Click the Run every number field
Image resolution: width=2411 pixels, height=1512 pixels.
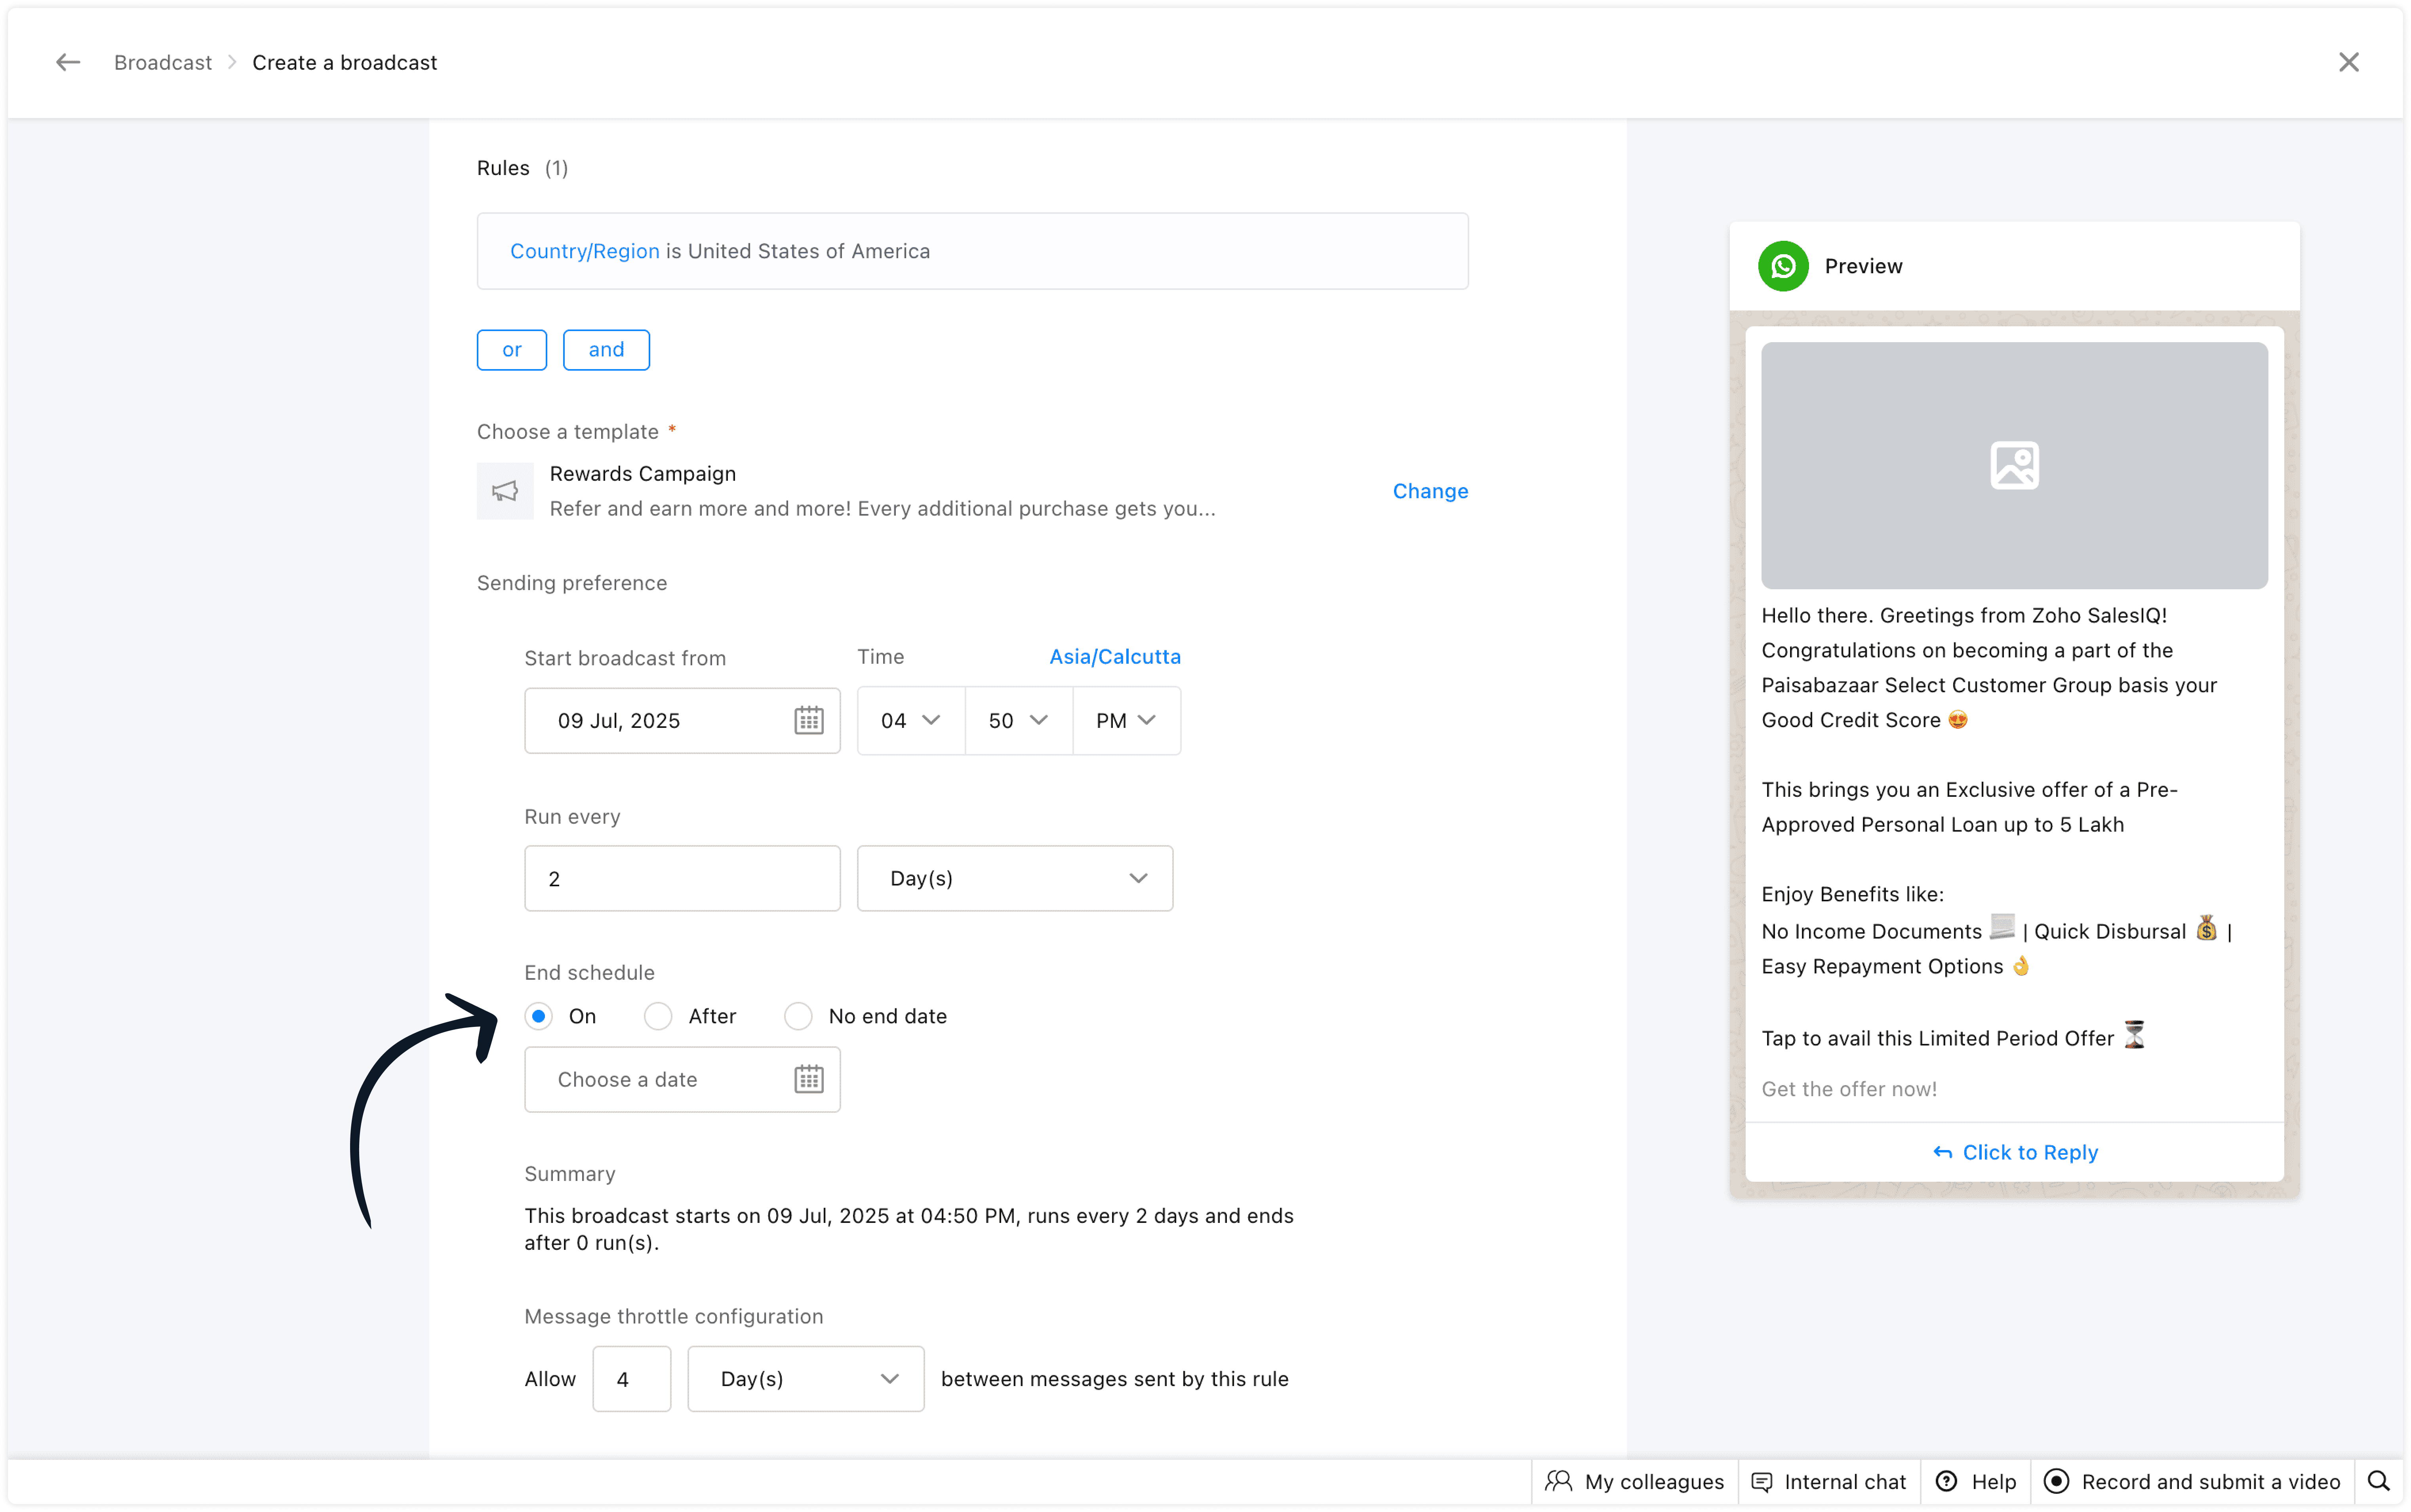[x=682, y=878]
